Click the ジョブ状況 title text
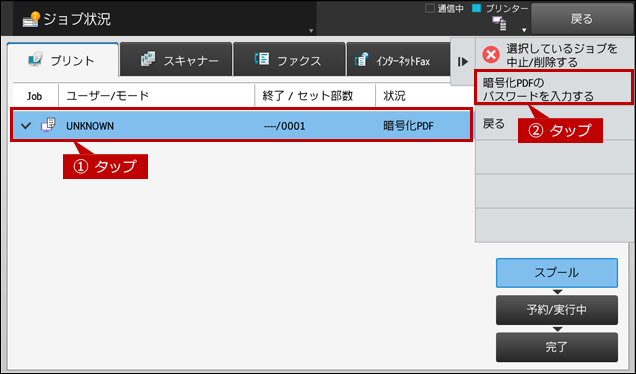Viewport: 636px width, 374px height. (x=77, y=19)
